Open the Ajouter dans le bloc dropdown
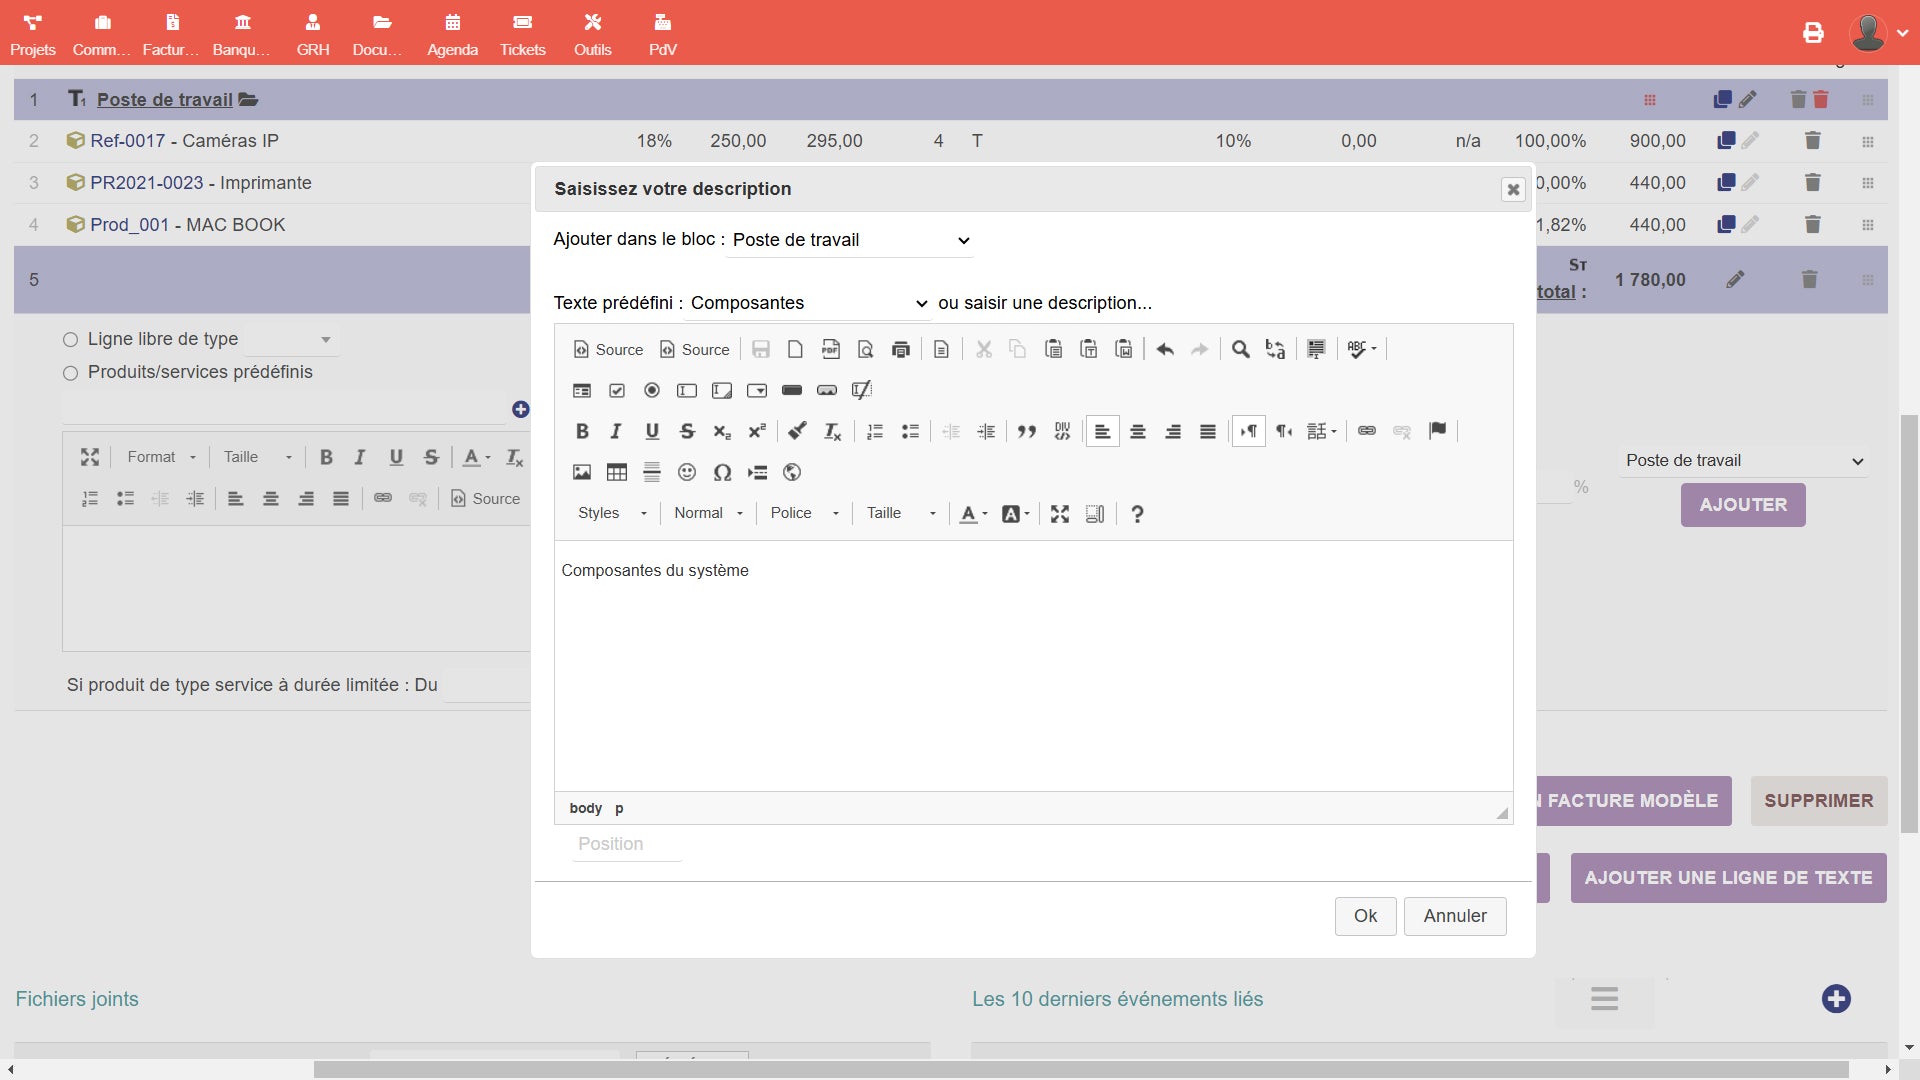Screen dimensions: 1920x1080 [850, 240]
